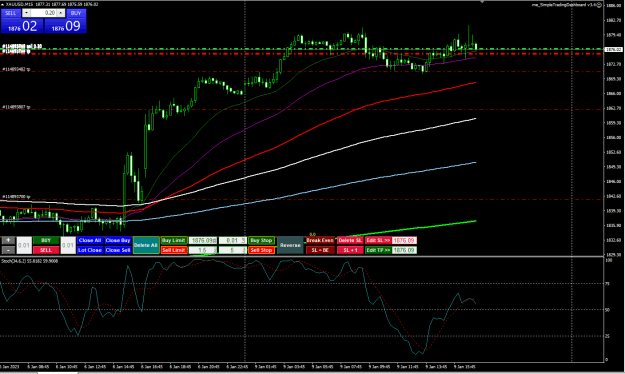The height and width of the screenshot is (374, 625).
Task: Click 0.01 field left of Close All
Action: coord(68,245)
